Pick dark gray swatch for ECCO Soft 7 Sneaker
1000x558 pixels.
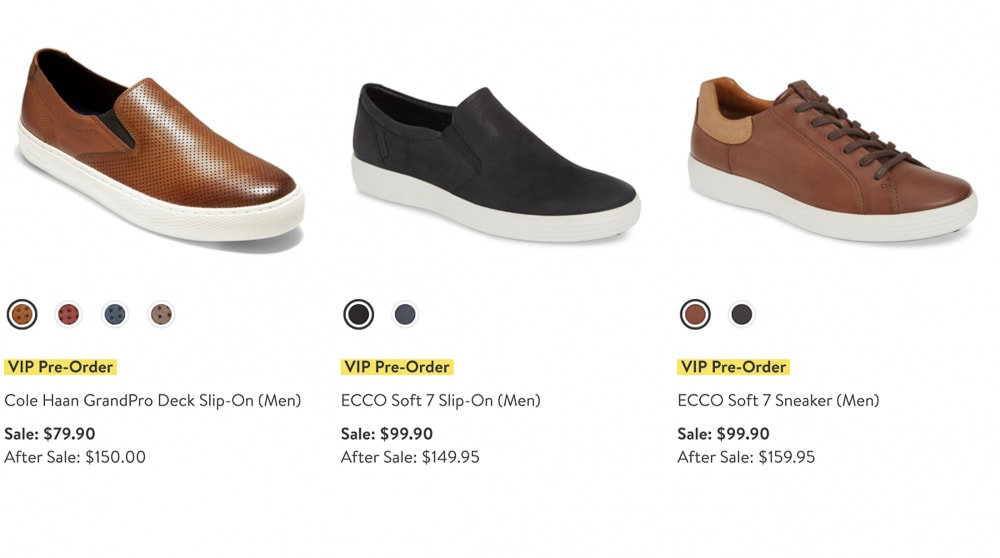[742, 314]
